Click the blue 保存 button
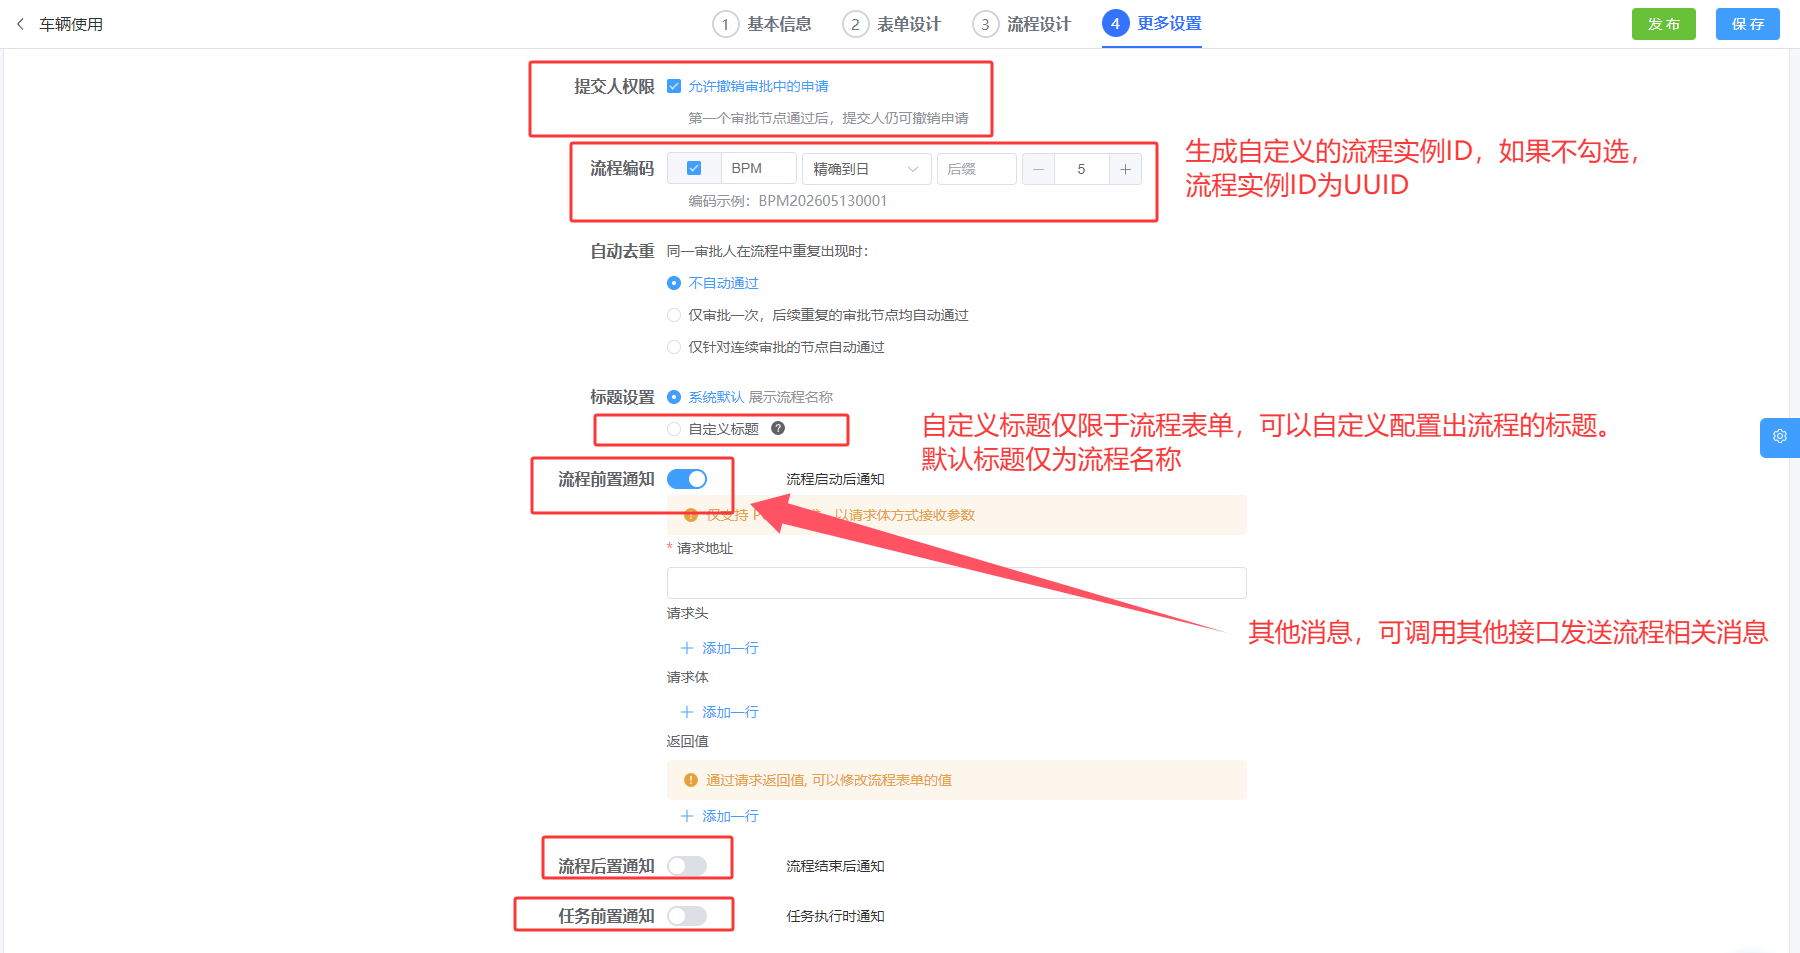Image resolution: width=1800 pixels, height=953 pixels. (1748, 24)
